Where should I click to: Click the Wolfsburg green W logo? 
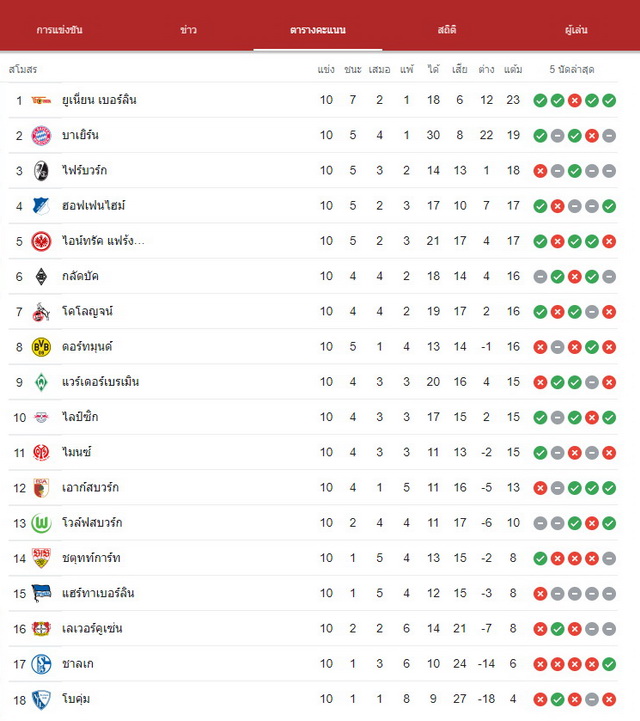41,523
